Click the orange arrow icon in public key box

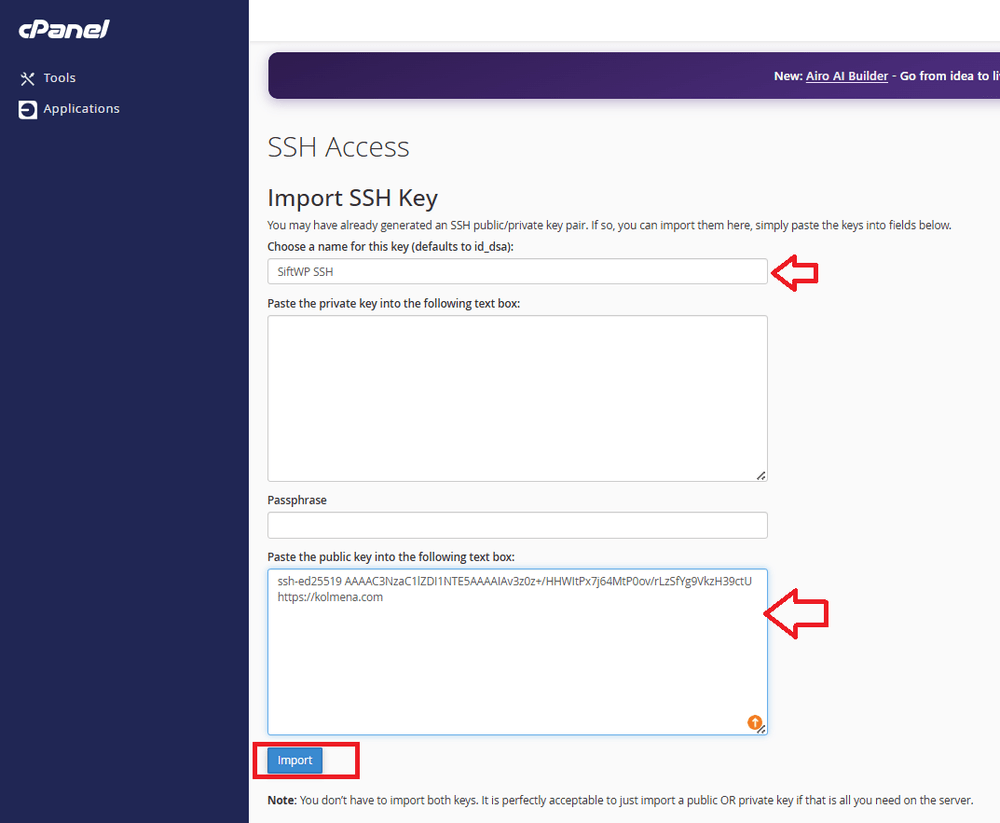point(754,722)
